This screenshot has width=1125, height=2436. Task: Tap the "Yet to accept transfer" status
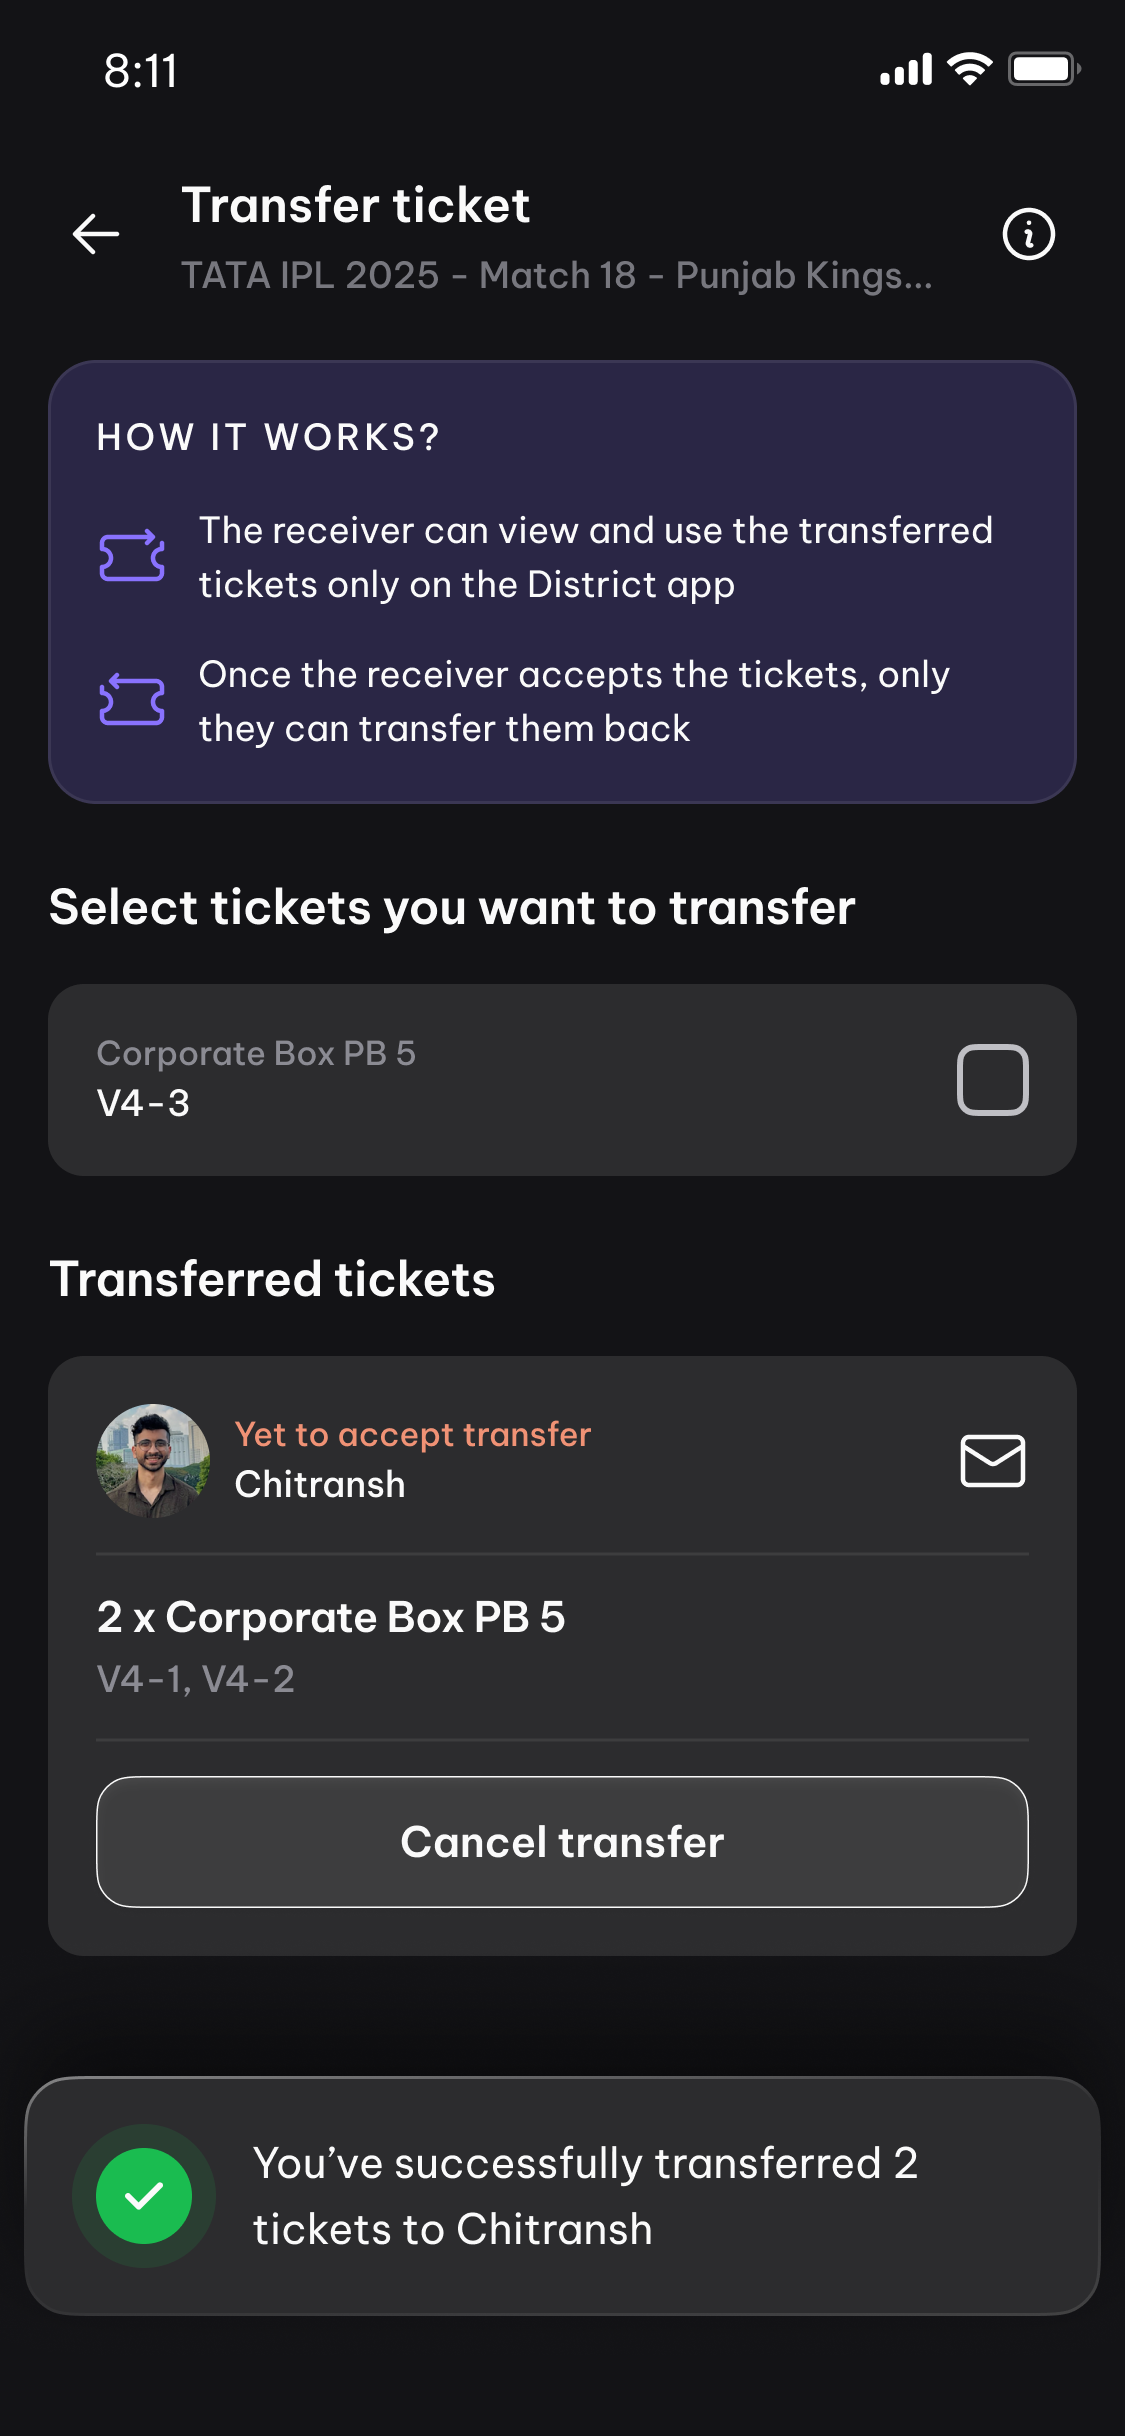click(412, 1434)
